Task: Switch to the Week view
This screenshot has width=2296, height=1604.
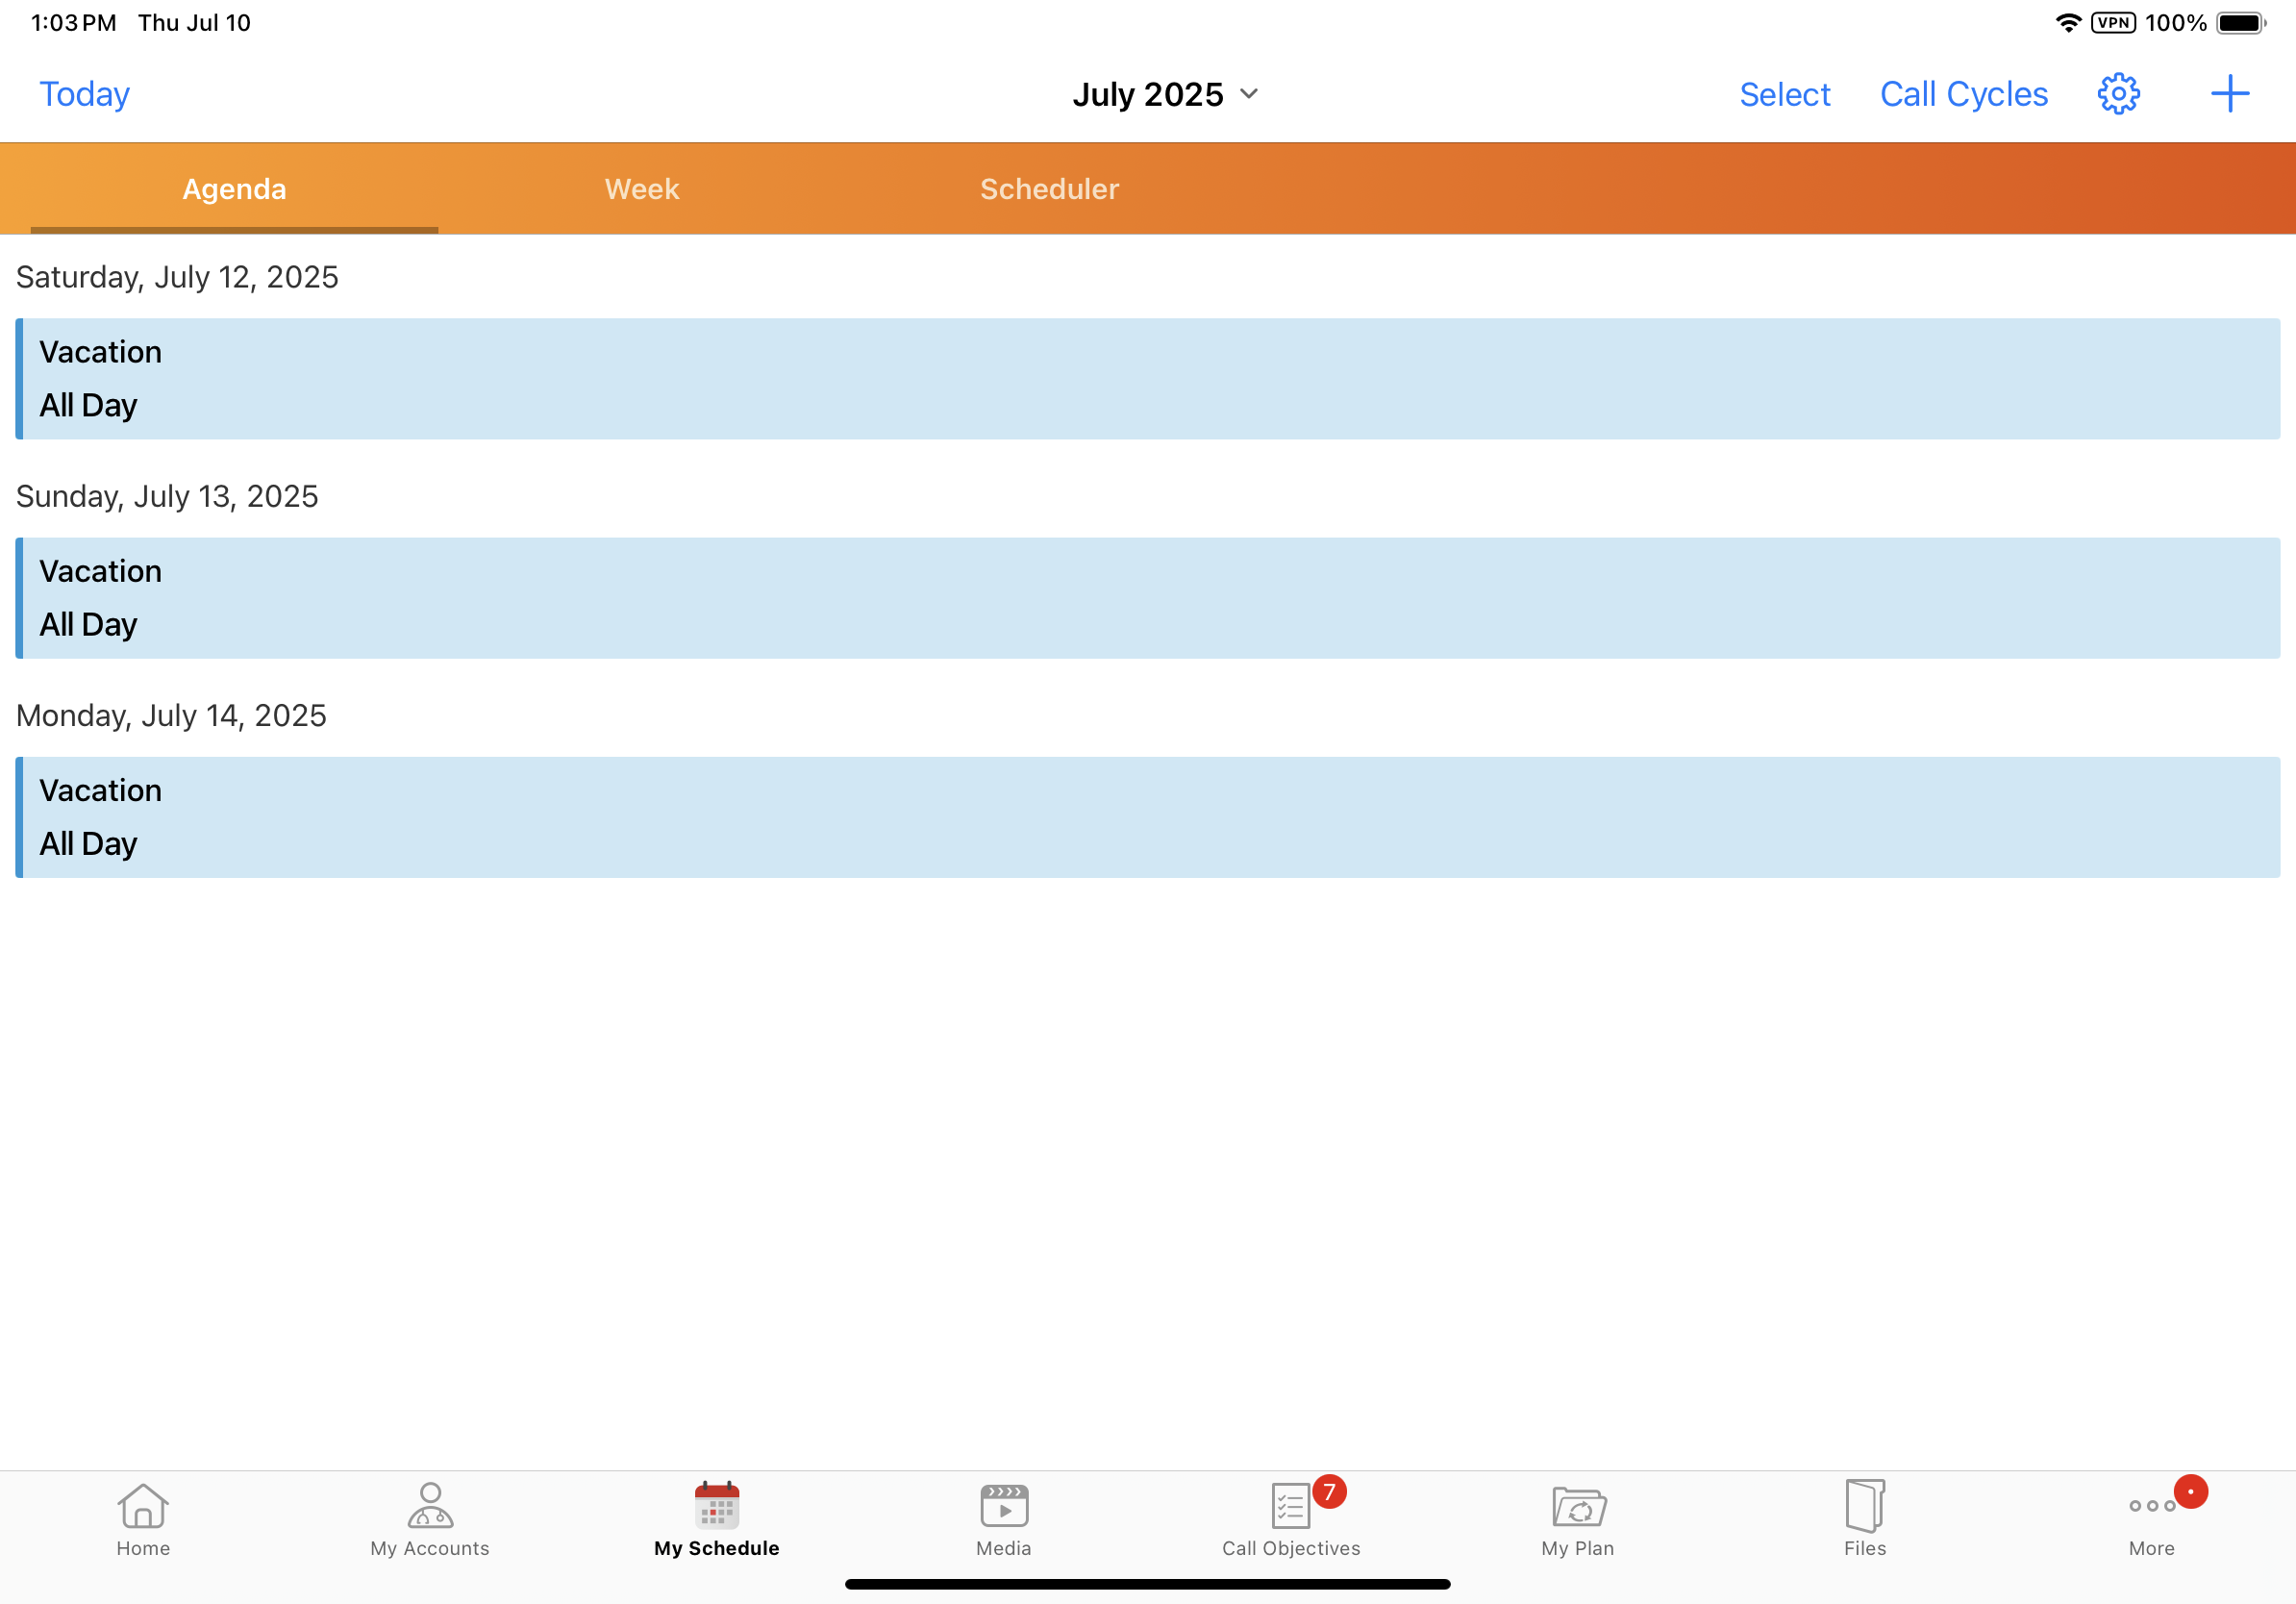Action: pos(642,189)
